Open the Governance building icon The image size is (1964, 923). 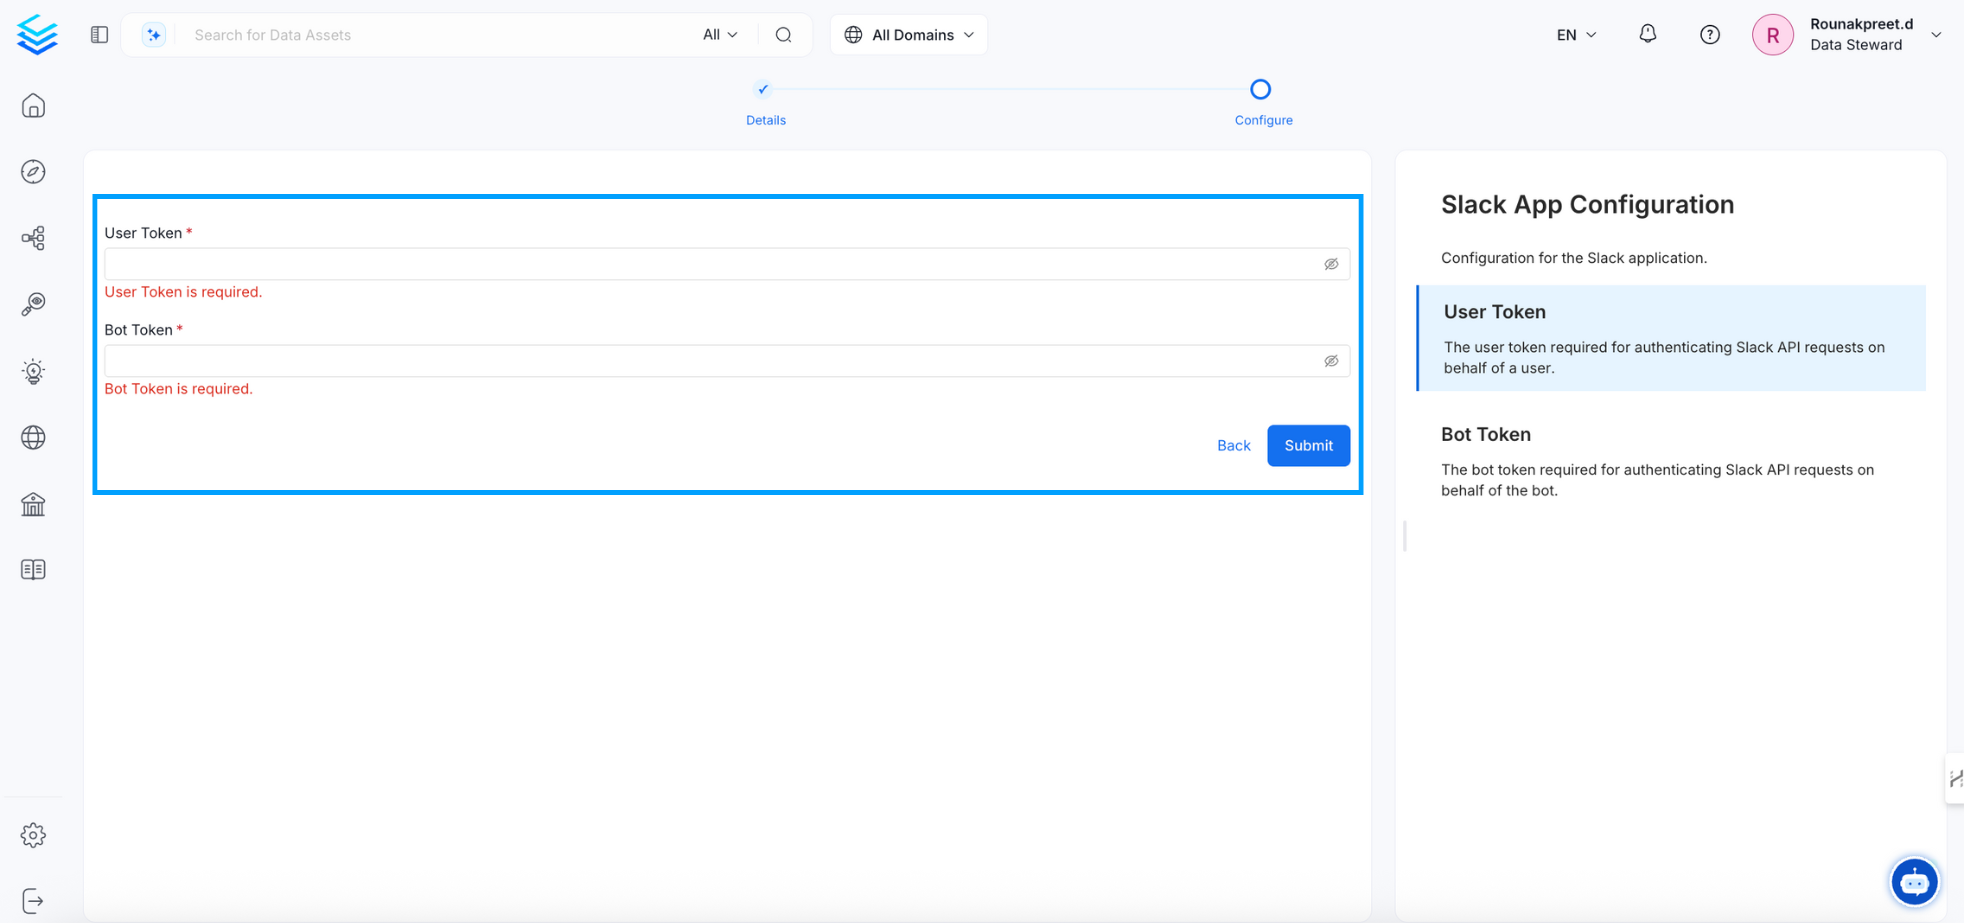click(x=33, y=504)
